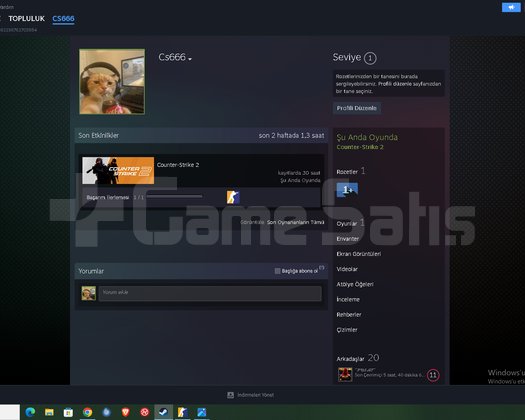
Task: Click the Başarım İlerlemesi progress bar
Action: [174, 197]
